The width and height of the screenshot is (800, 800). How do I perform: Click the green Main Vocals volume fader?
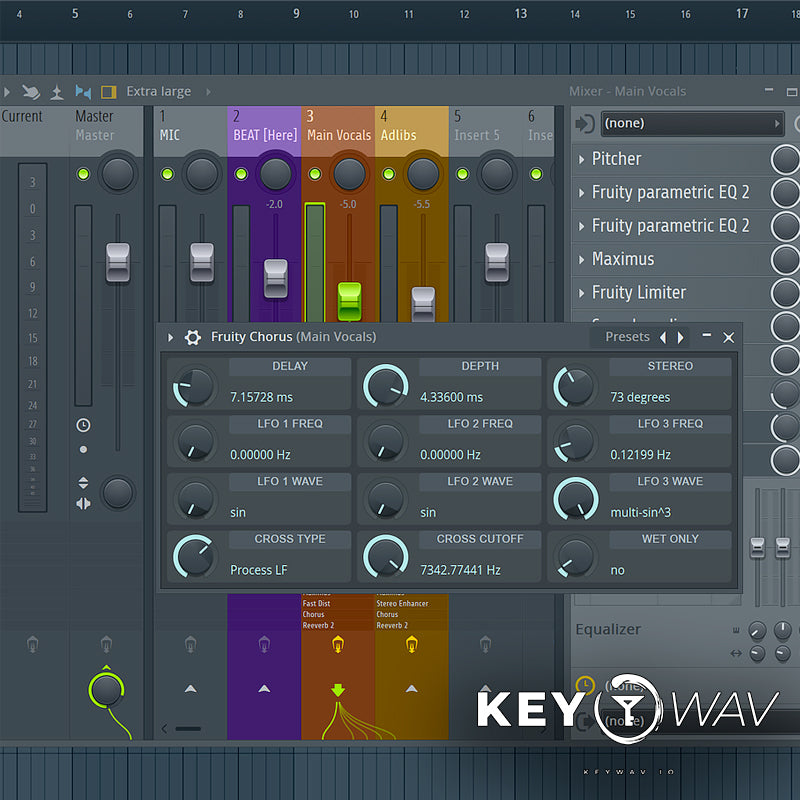pos(349,300)
